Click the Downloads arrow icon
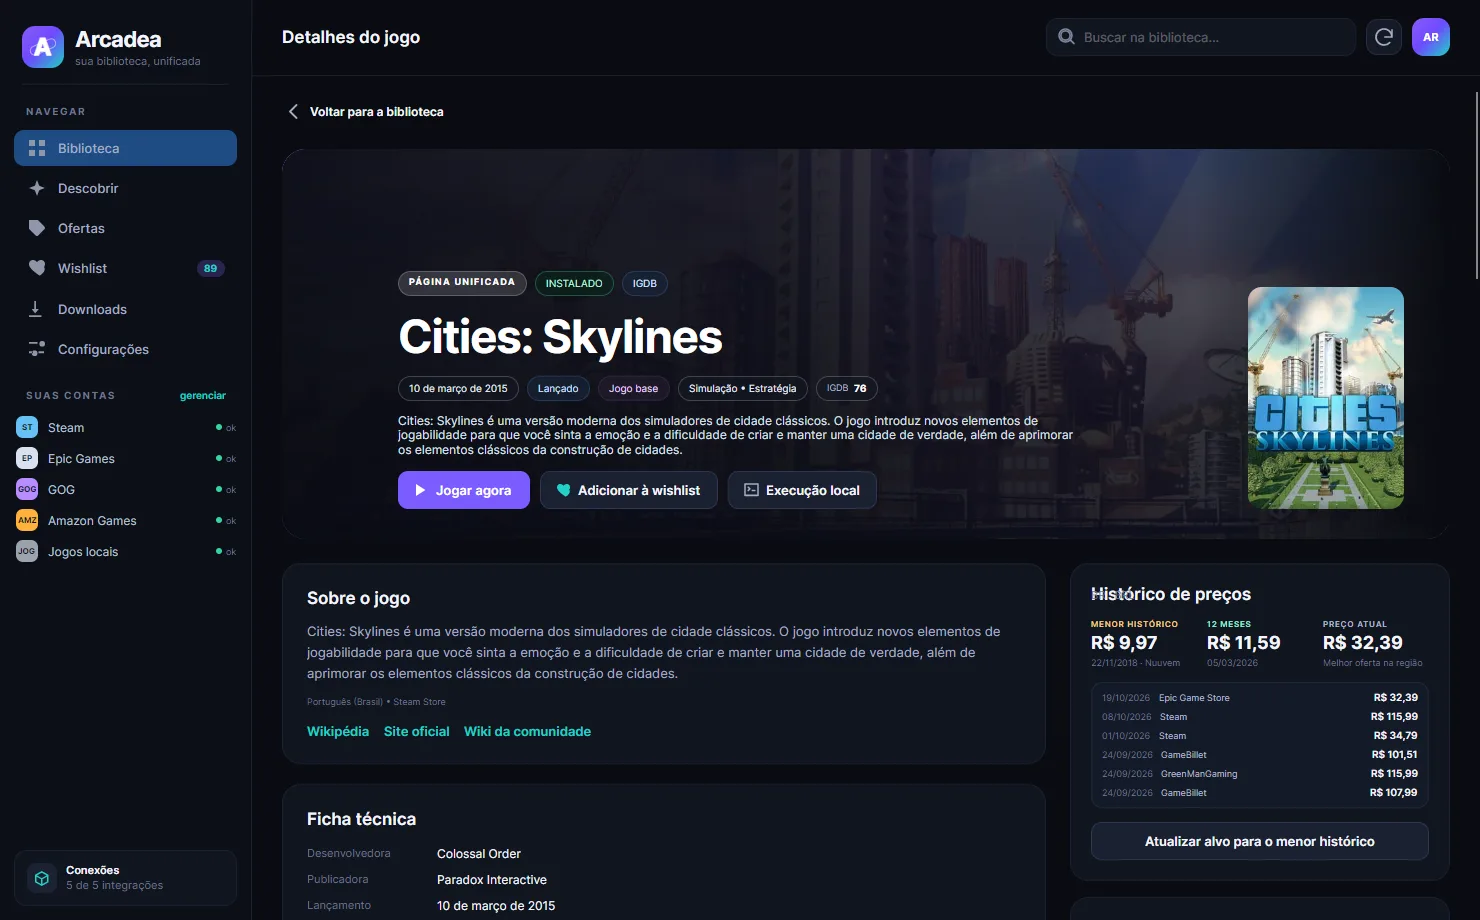Screen dimensions: 1480x920 coord(36,309)
